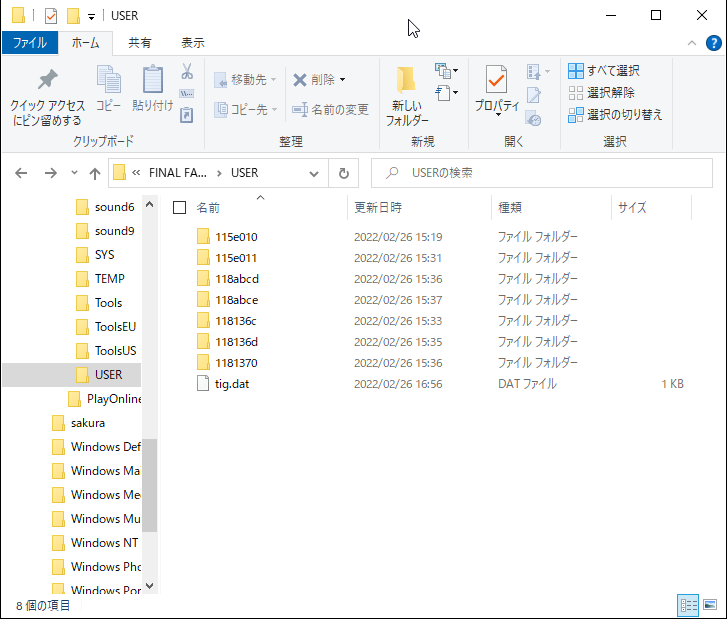Open the Open-with dropdown in 開く group
This screenshot has height=619, width=727.
click(538, 72)
